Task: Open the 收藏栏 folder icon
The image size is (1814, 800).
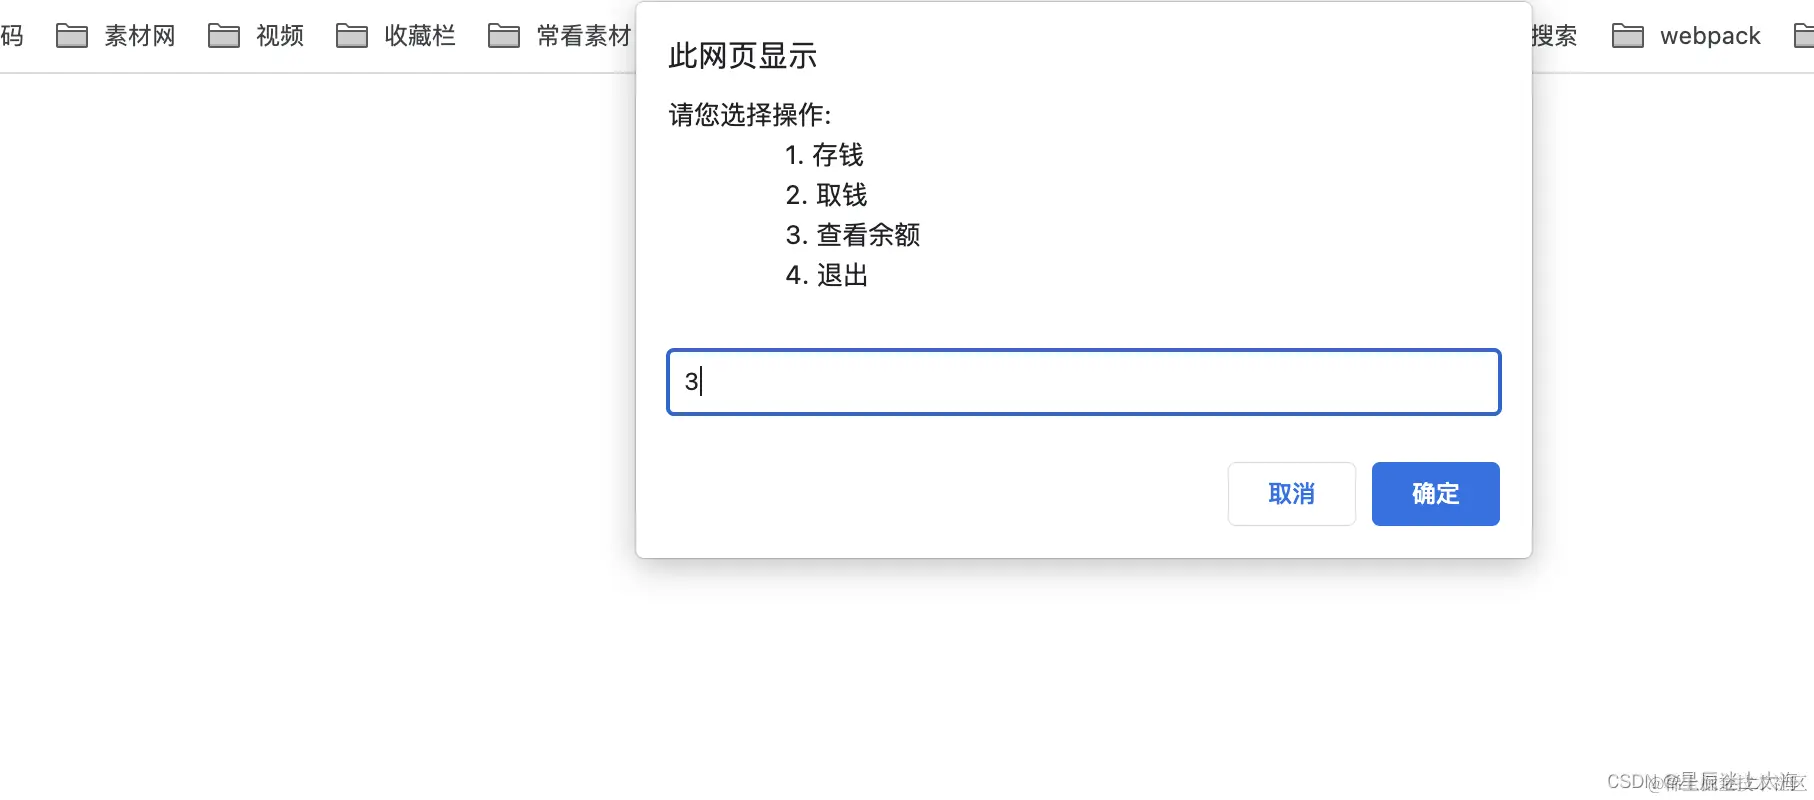Action: [352, 35]
